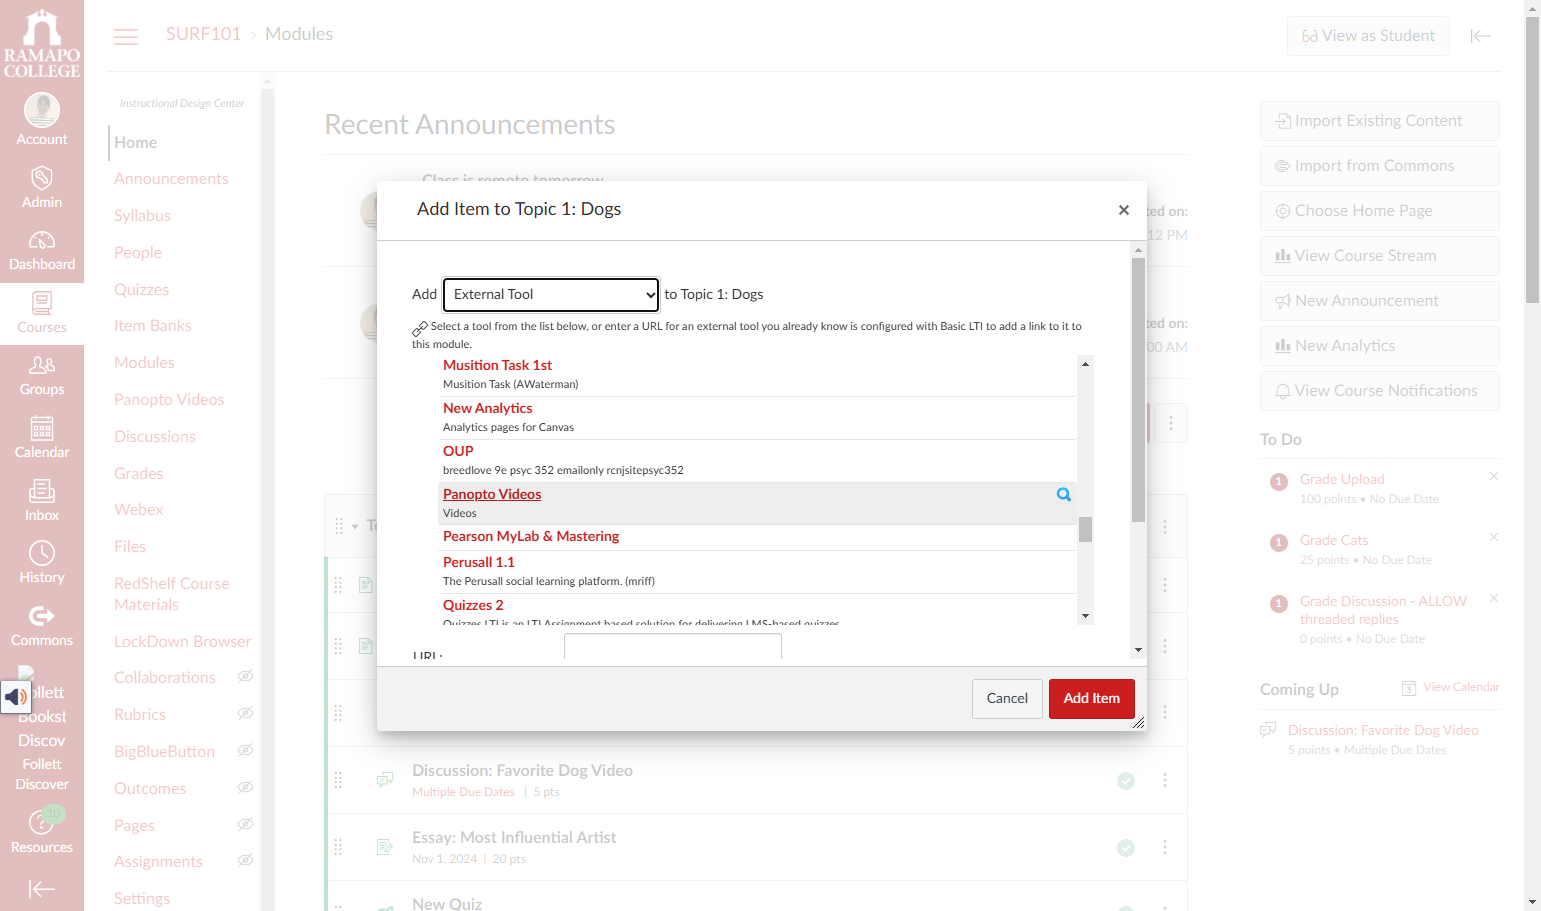Click the Cancel button

point(1007,698)
